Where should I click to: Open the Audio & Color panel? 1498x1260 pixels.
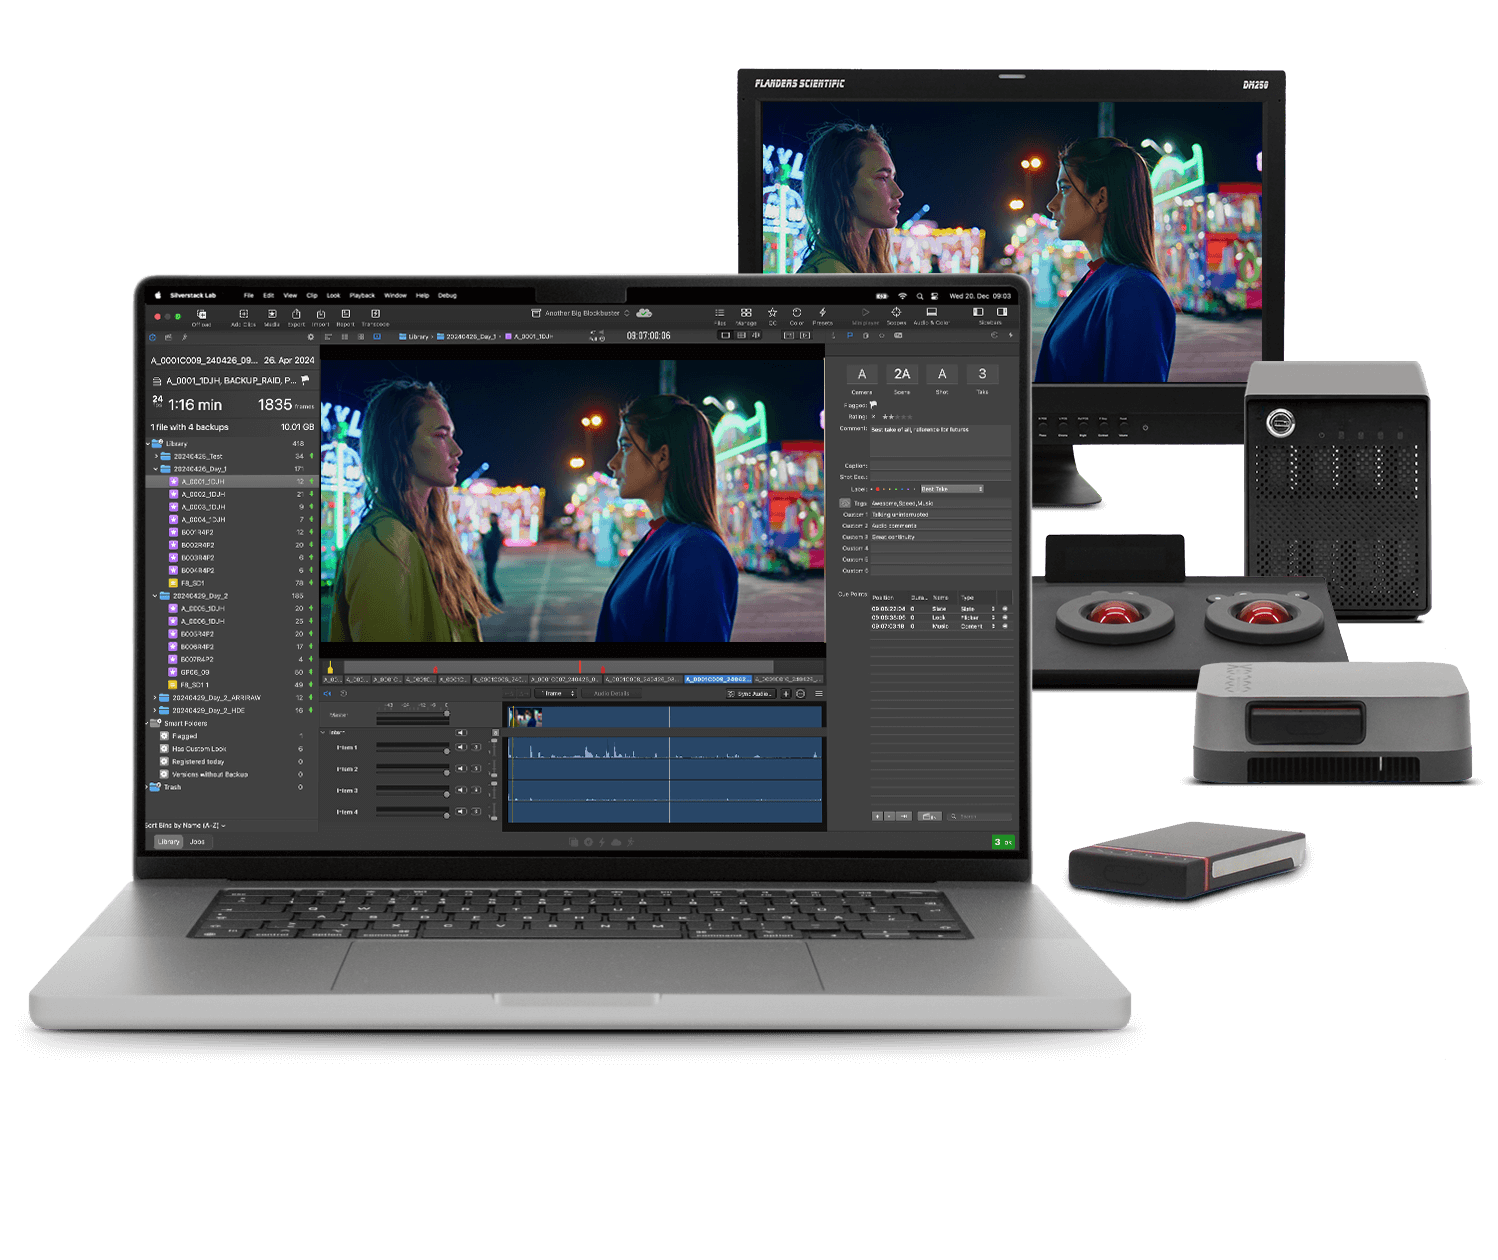click(x=930, y=314)
